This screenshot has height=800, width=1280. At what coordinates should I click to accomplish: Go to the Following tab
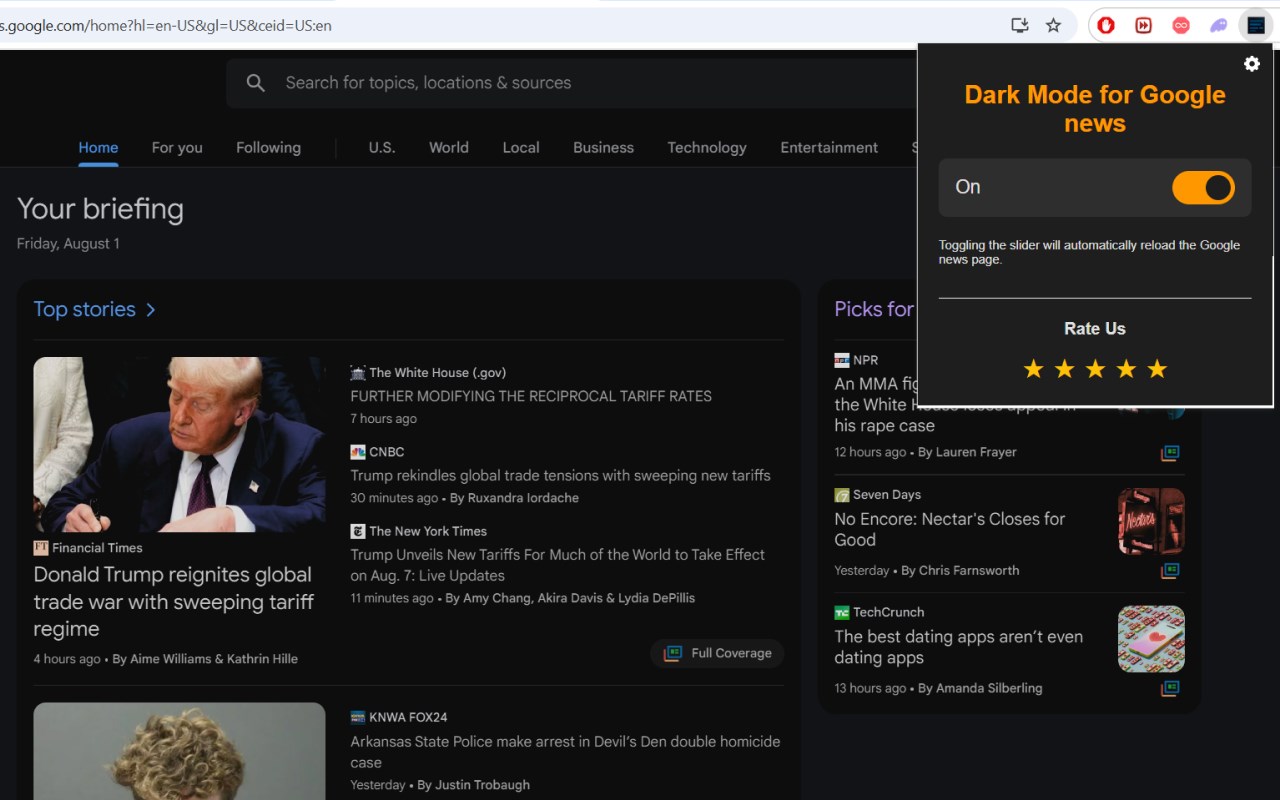268,148
